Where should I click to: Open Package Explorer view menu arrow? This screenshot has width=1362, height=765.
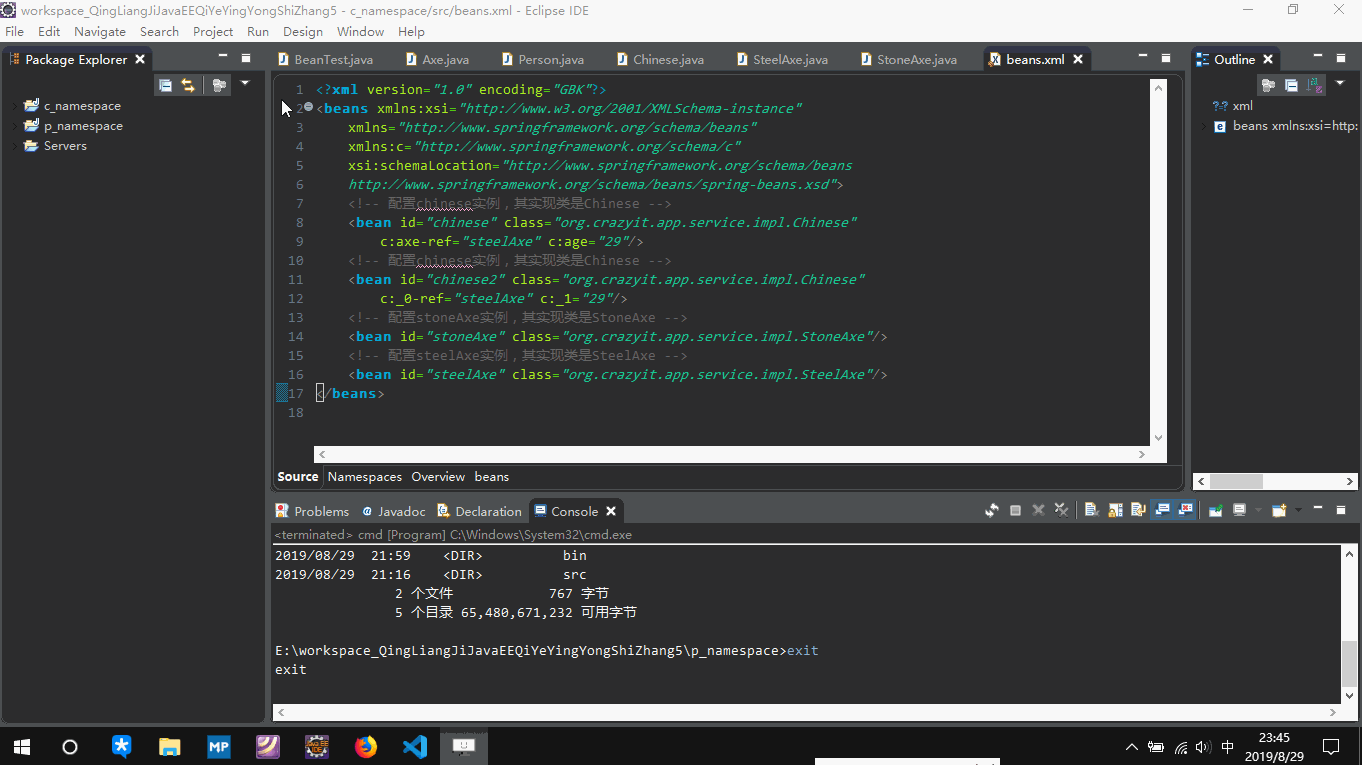tap(245, 83)
